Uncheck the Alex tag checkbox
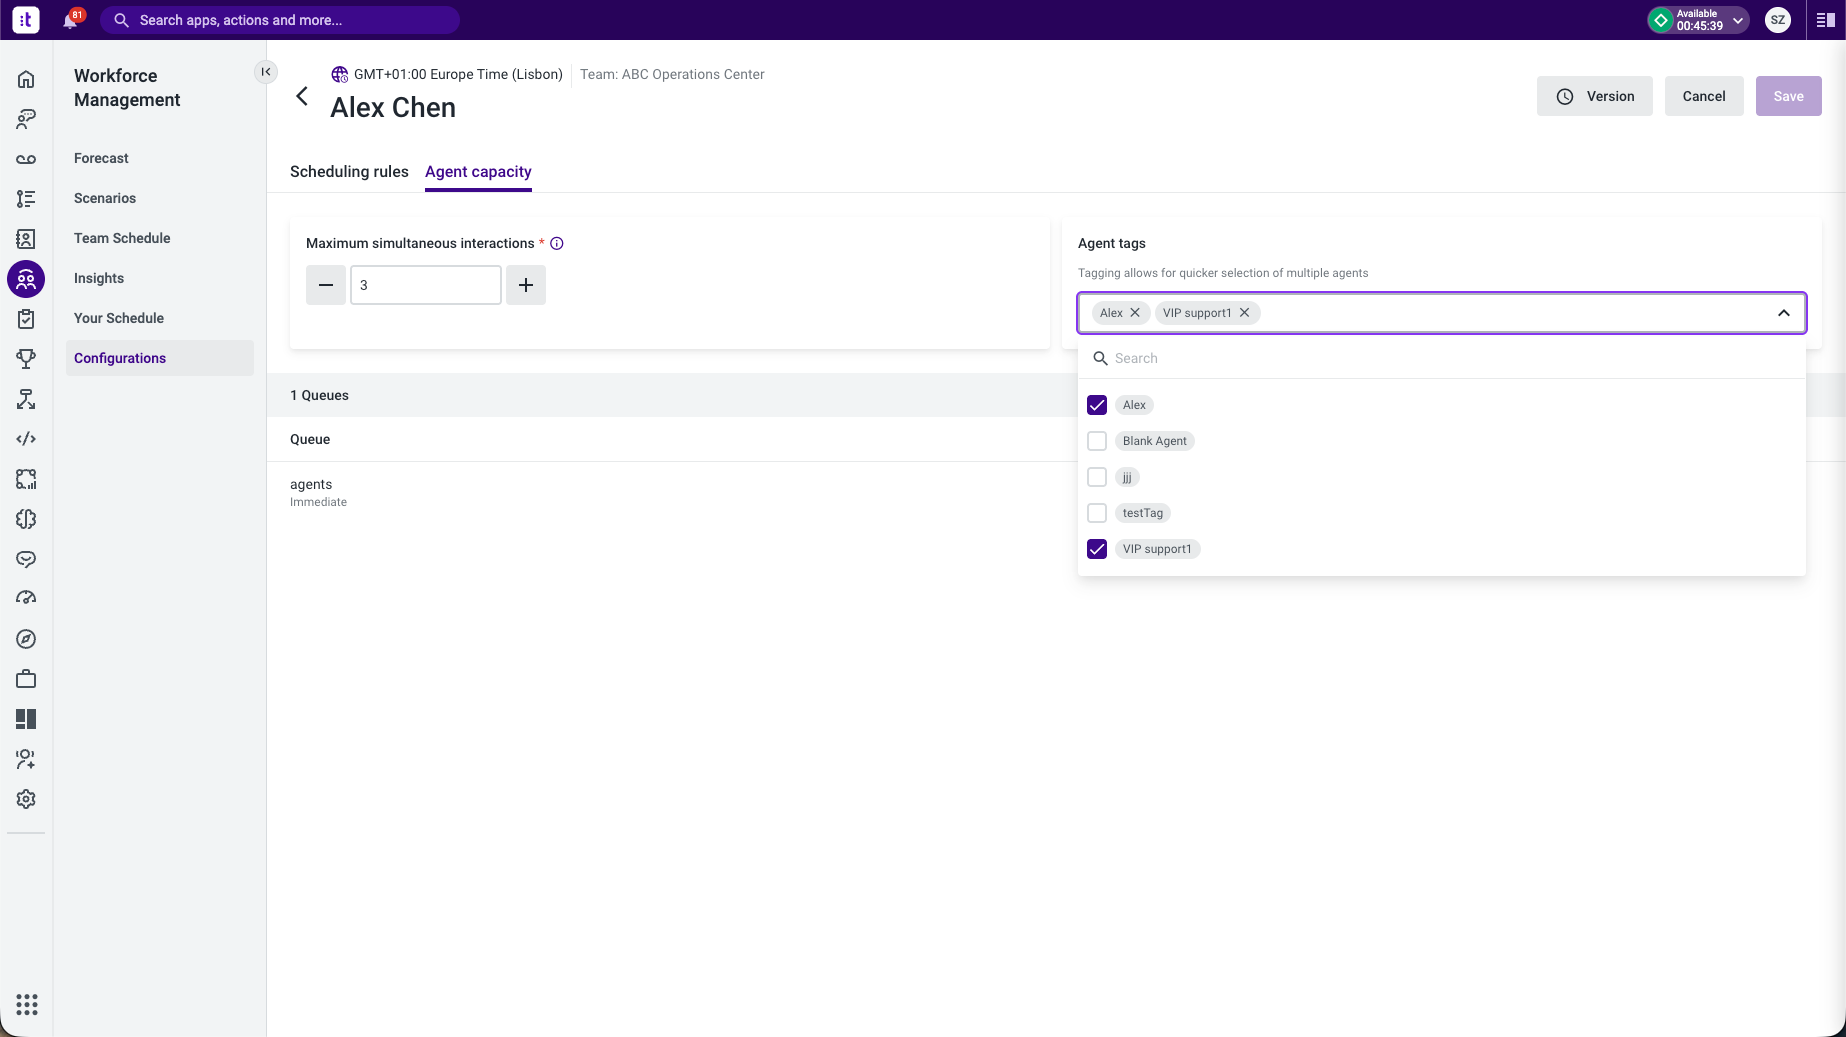This screenshot has width=1846, height=1037. (1097, 405)
